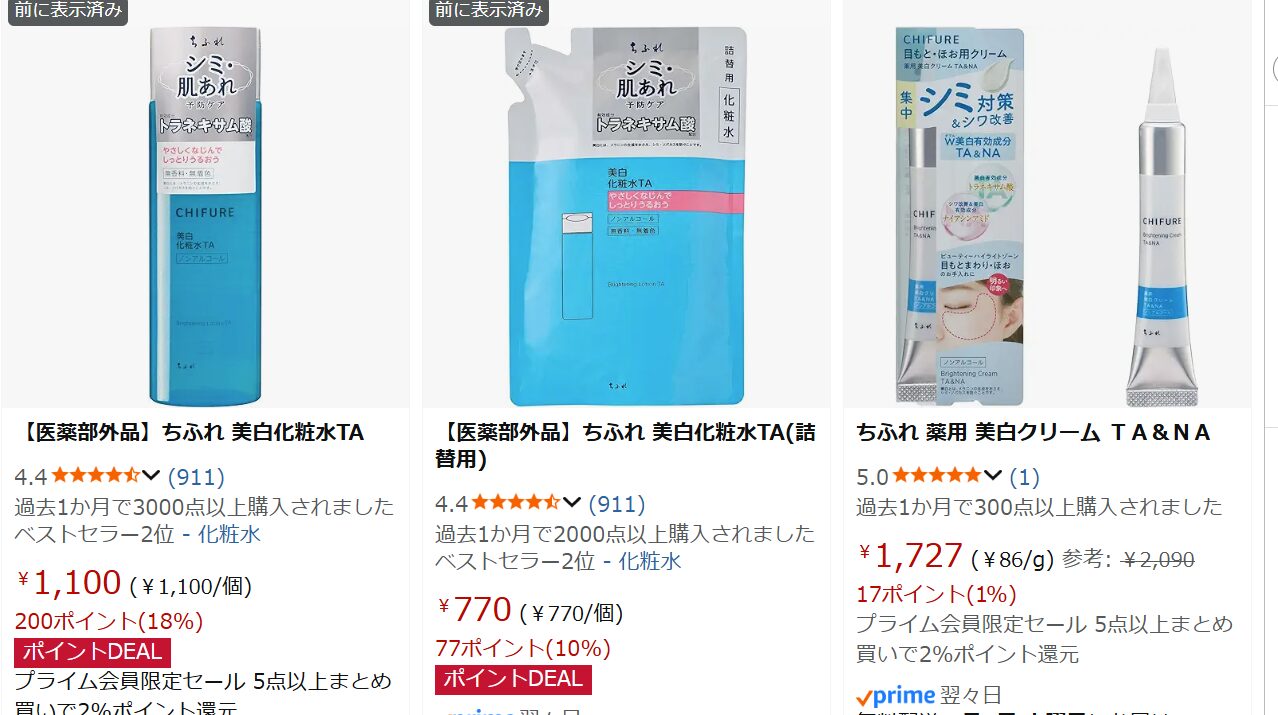Click the prime logo under TA&NA cream
The image size is (1278, 715).
coord(896,696)
